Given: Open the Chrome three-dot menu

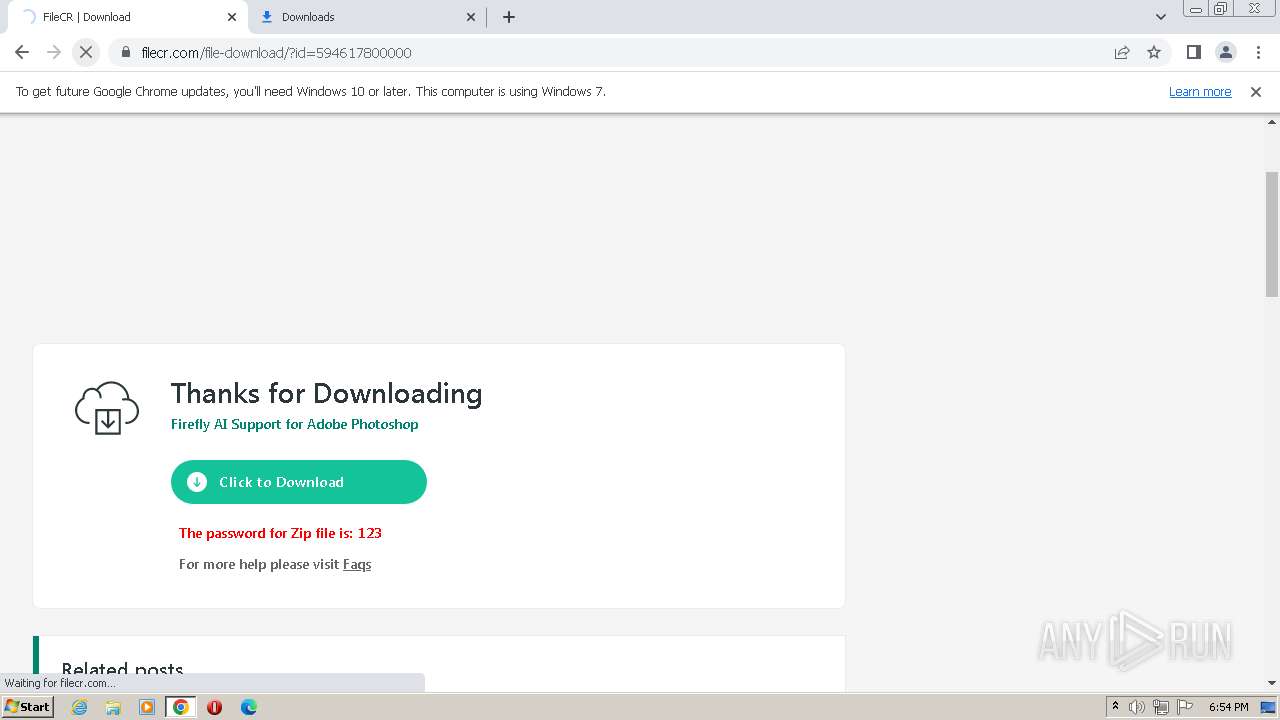Looking at the screenshot, I should point(1257,52).
